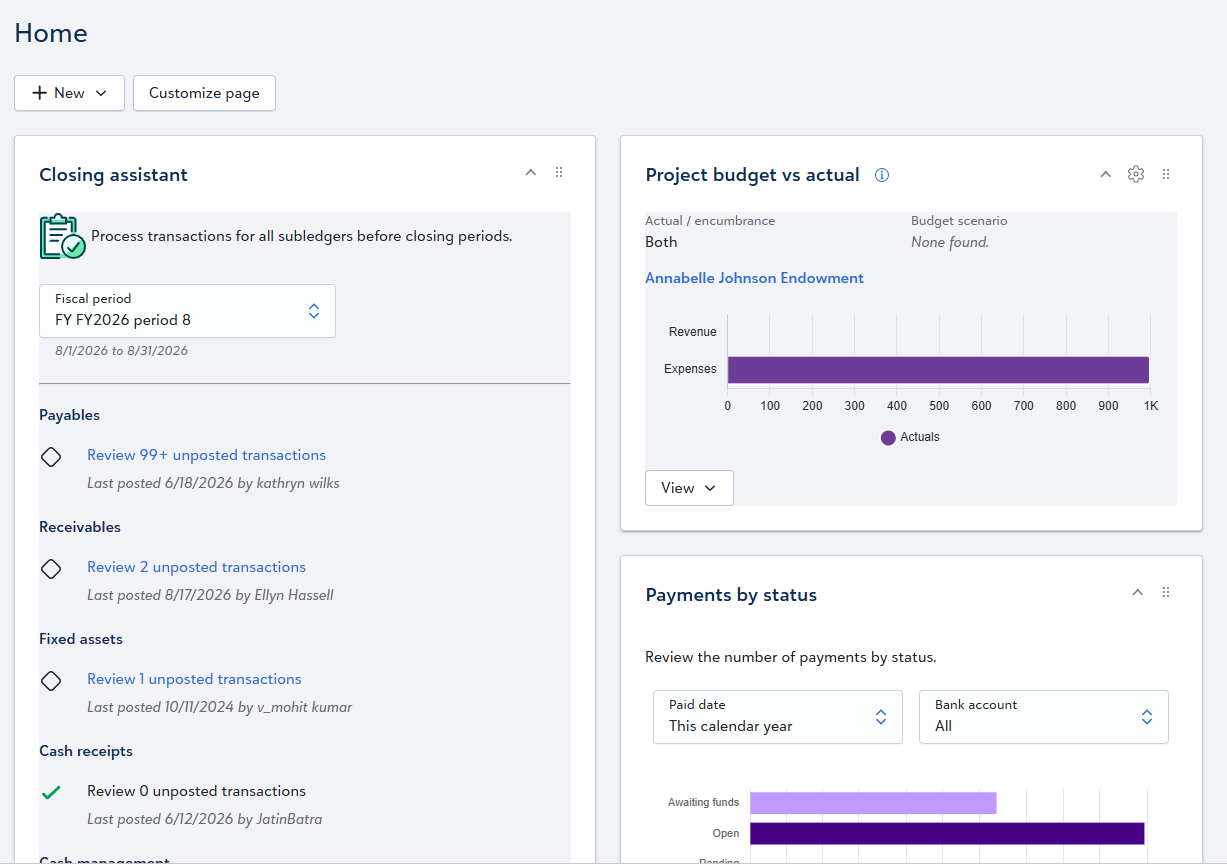This screenshot has width=1227, height=864.
Task: Click diamond status icon under Receivables
Action: coord(51,568)
